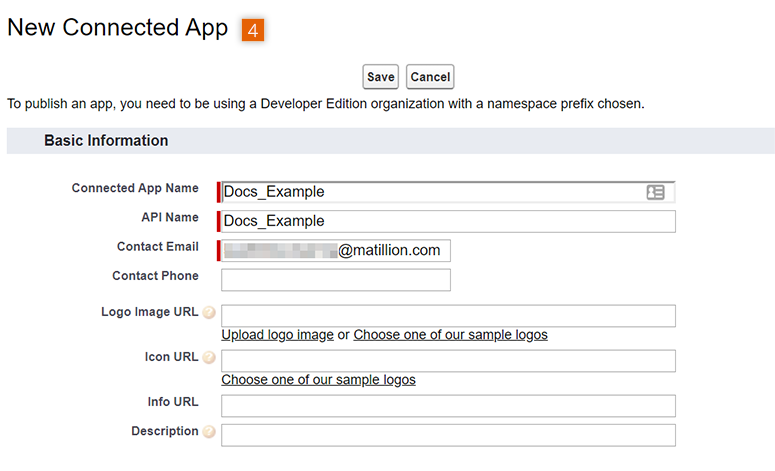Screen dimensions: 775x471
Task: Open help icon beside Logo Image URL
Action: (209, 312)
